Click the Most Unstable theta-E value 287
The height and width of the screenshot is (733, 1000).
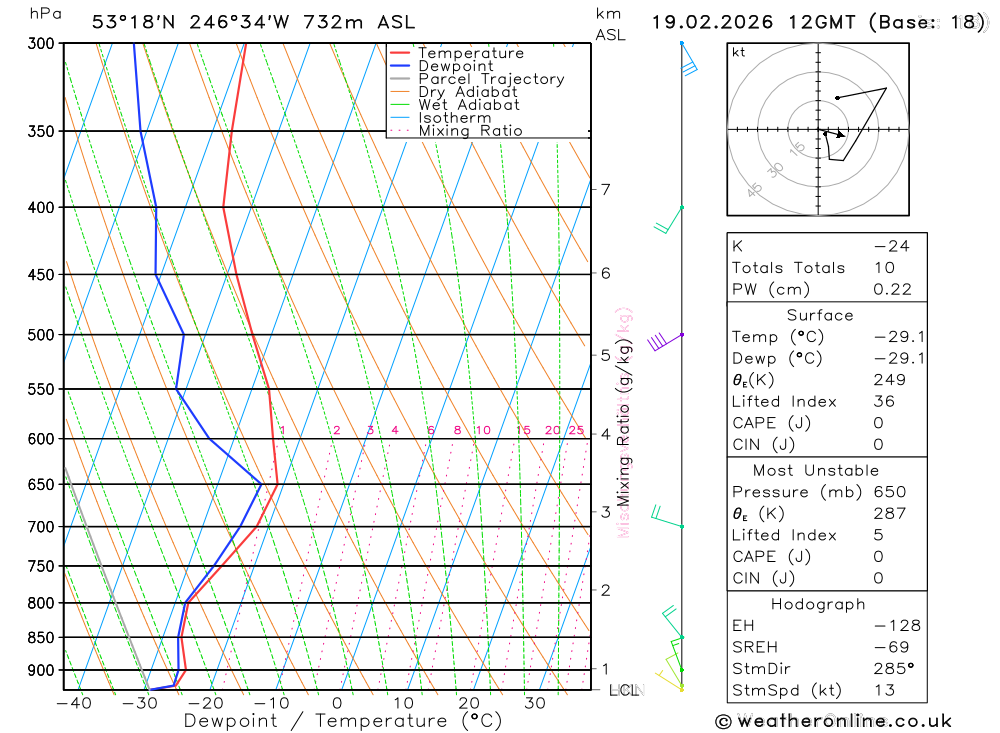[x=890, y=514]
